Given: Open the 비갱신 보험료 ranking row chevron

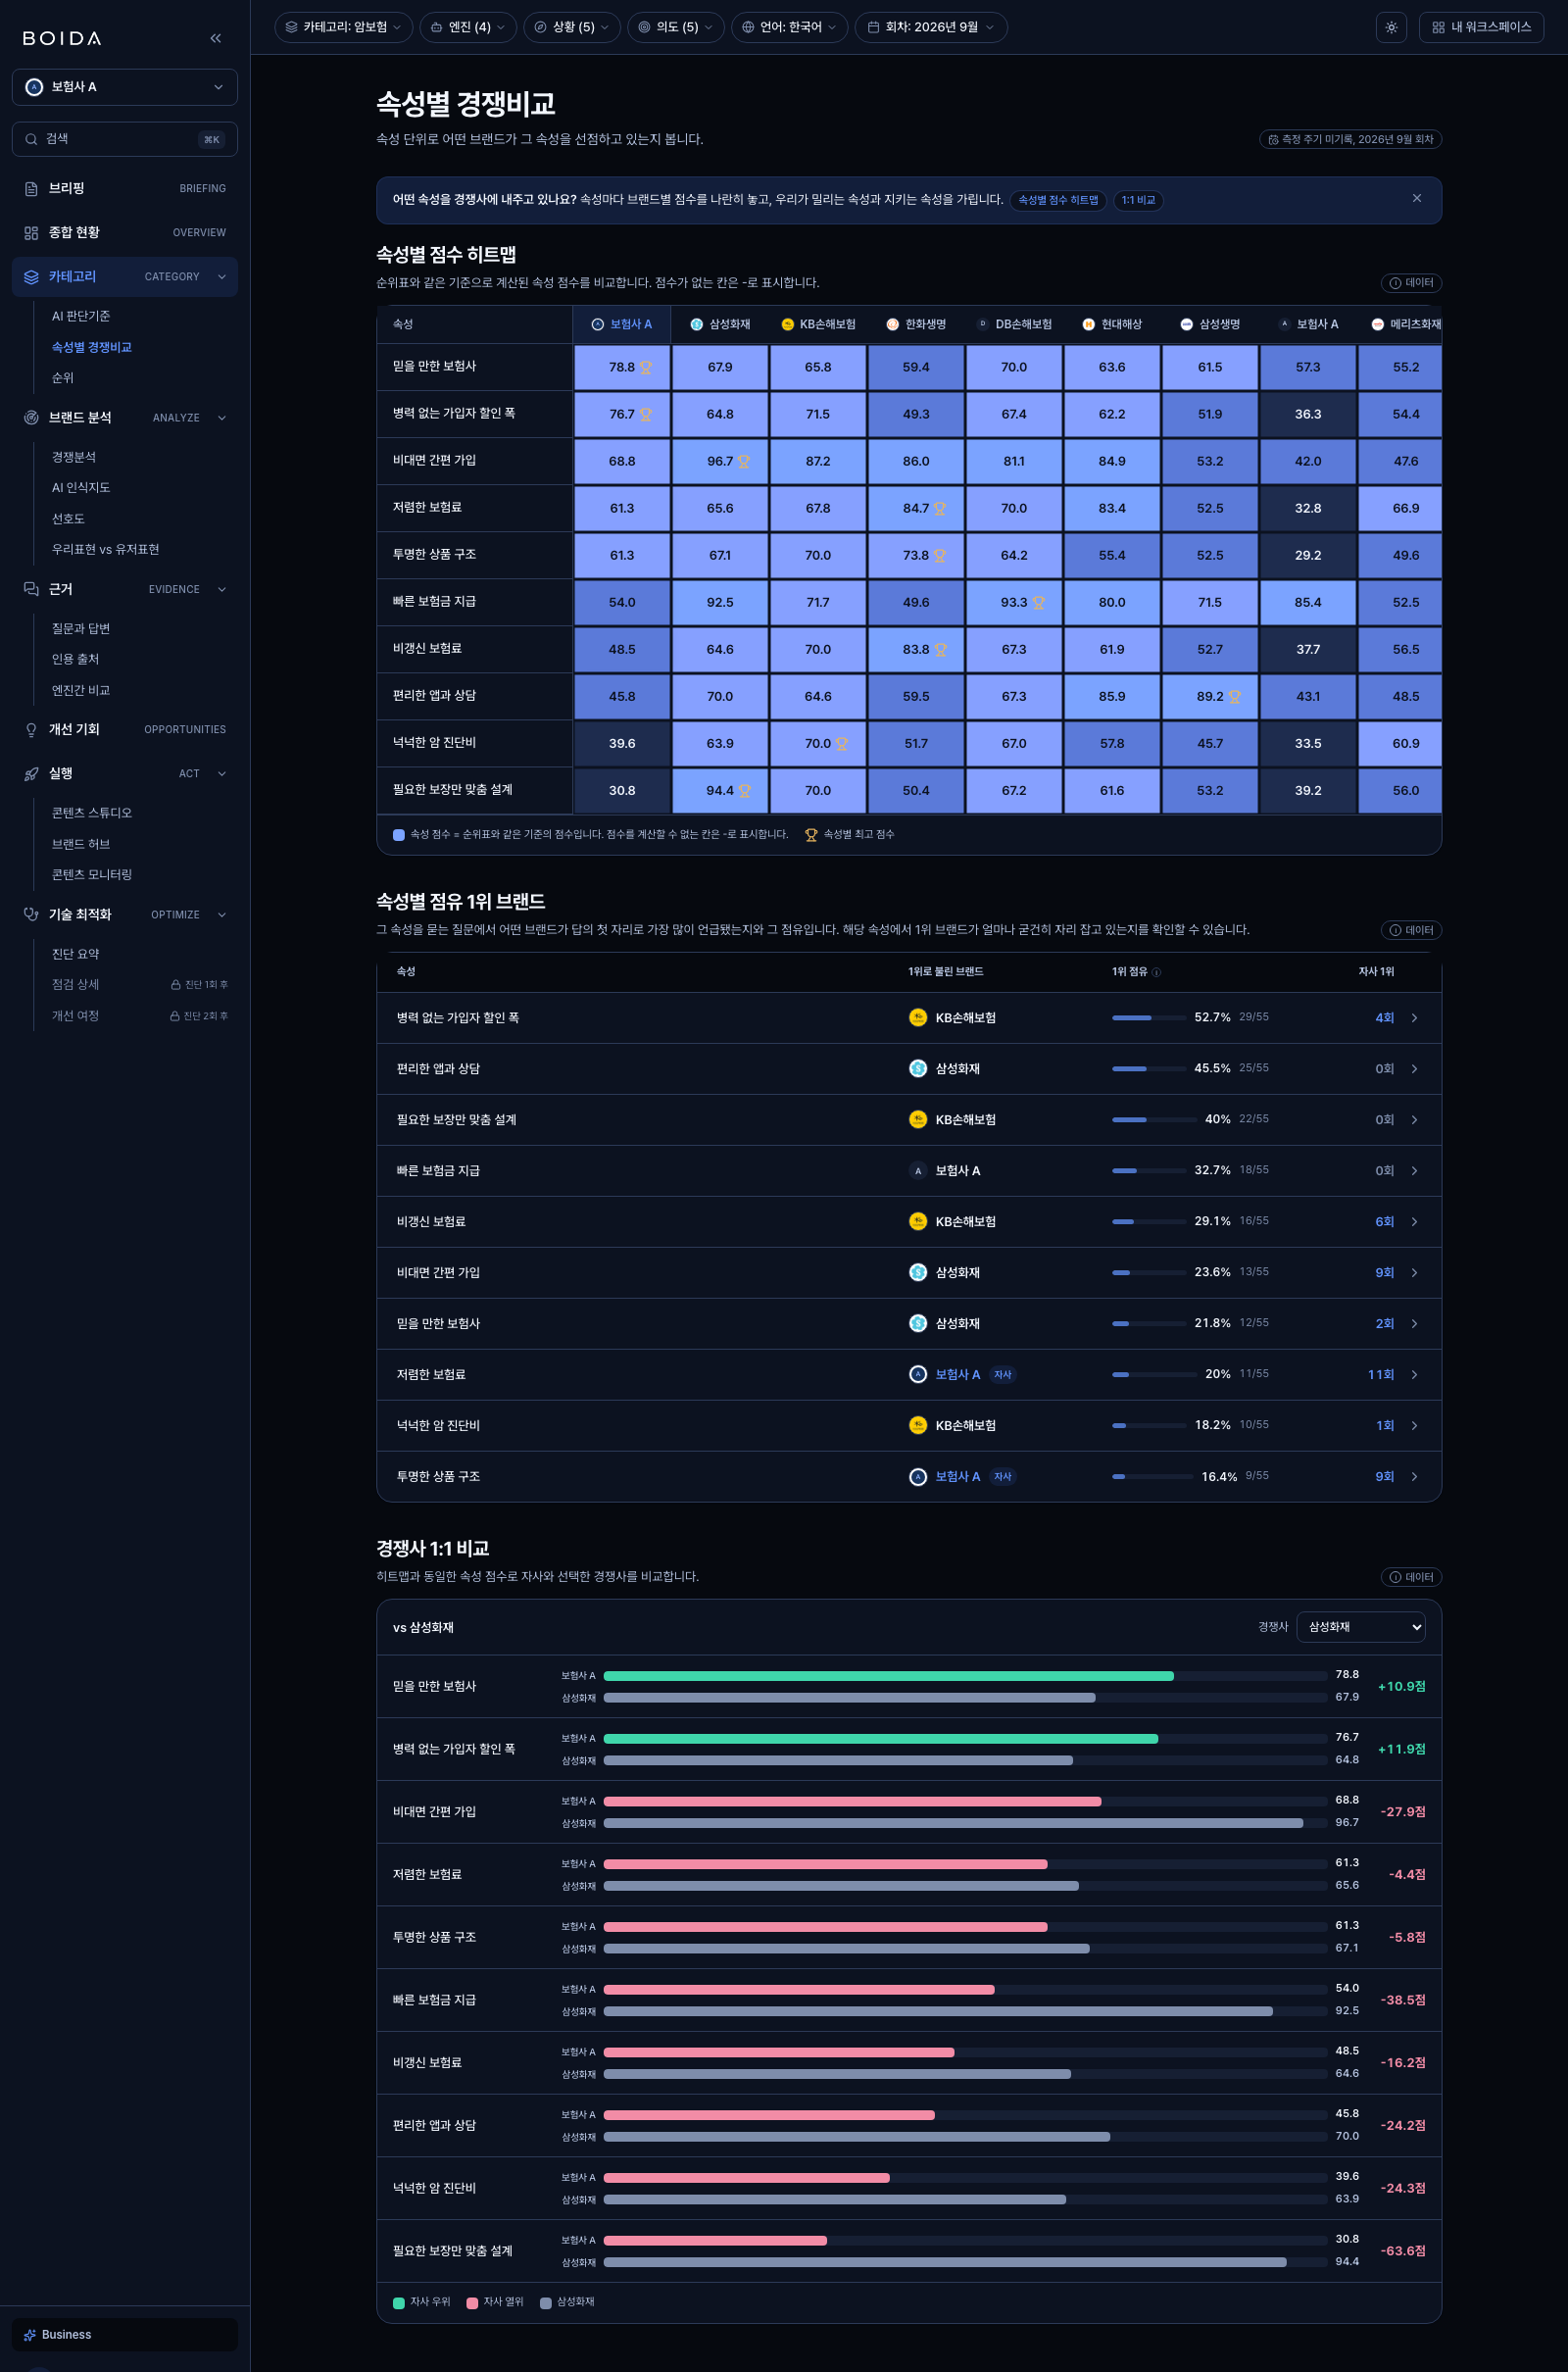Looking at the screenshot, I should [1414, 1222].
